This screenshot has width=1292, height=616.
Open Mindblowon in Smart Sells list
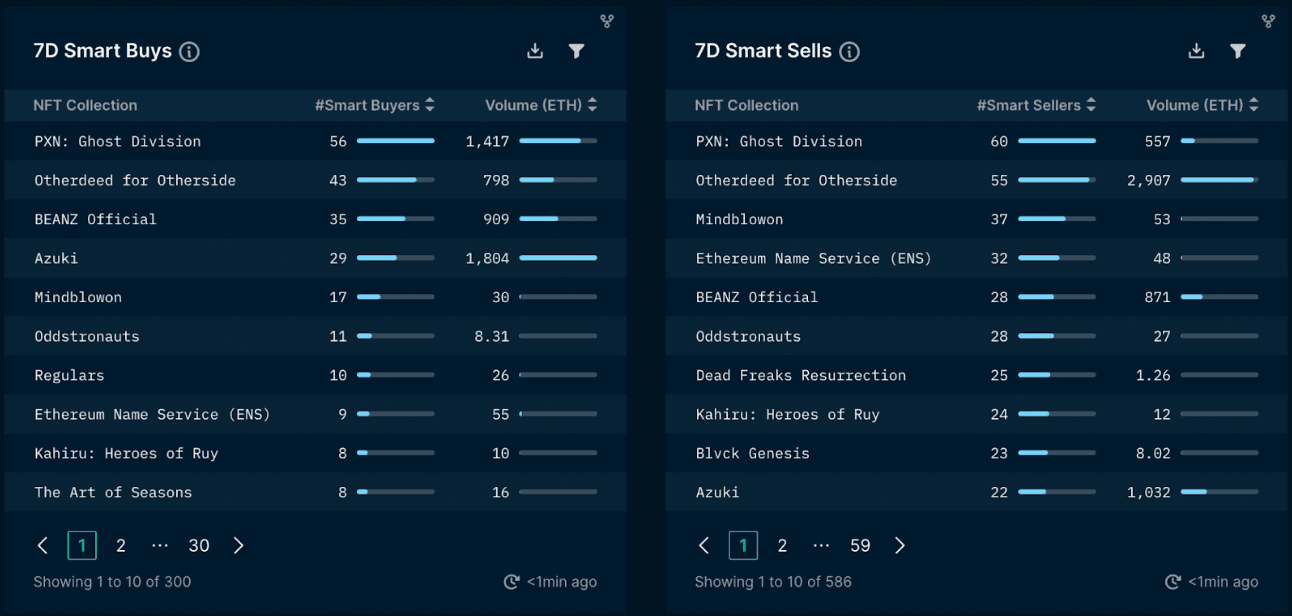tap(740, 219)
